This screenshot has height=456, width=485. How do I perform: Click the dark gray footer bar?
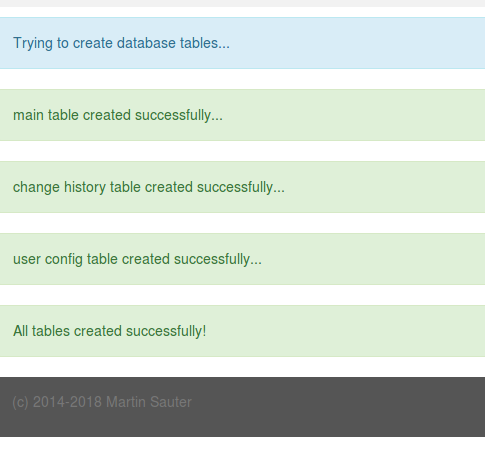pos(242,407)
